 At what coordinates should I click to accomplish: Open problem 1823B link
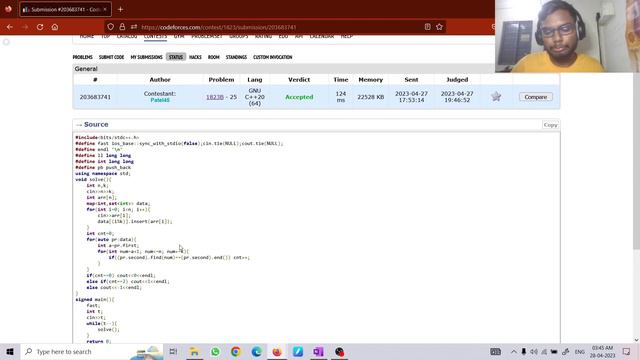click(215, 97)
